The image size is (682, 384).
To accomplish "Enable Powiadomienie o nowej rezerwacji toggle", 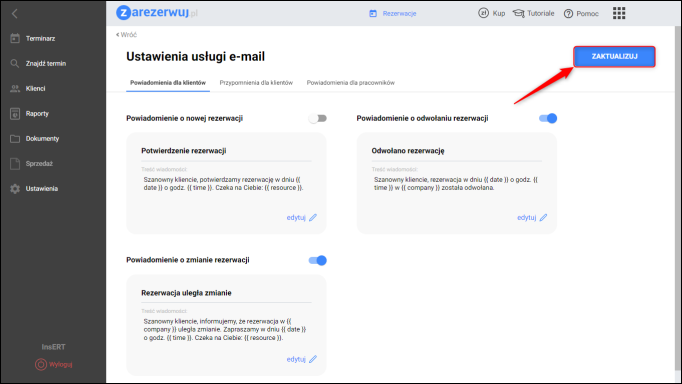I will pos(318,118).
